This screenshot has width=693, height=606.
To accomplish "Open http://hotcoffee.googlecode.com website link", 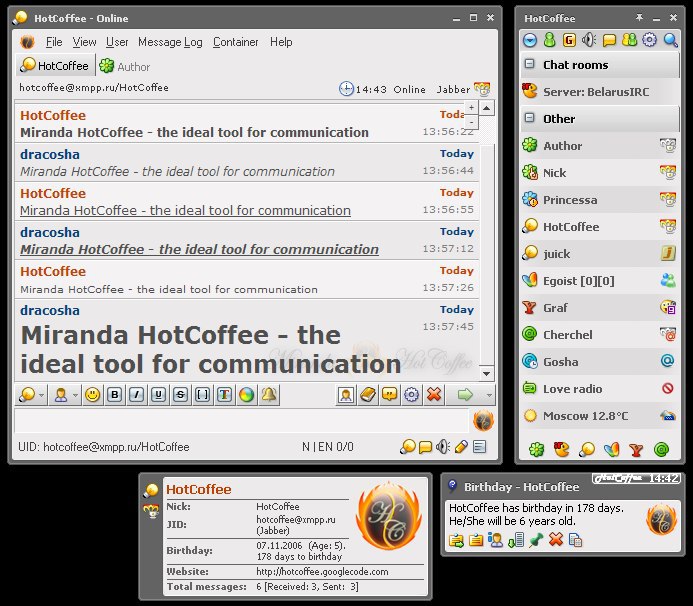I will point(322,572).
